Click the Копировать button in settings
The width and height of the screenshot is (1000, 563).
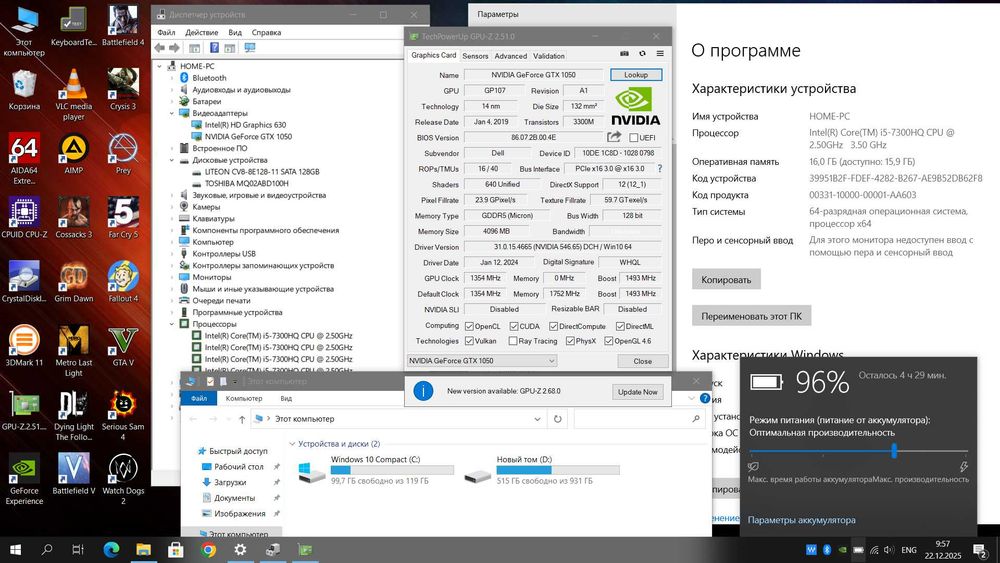[x=726, y=279]
